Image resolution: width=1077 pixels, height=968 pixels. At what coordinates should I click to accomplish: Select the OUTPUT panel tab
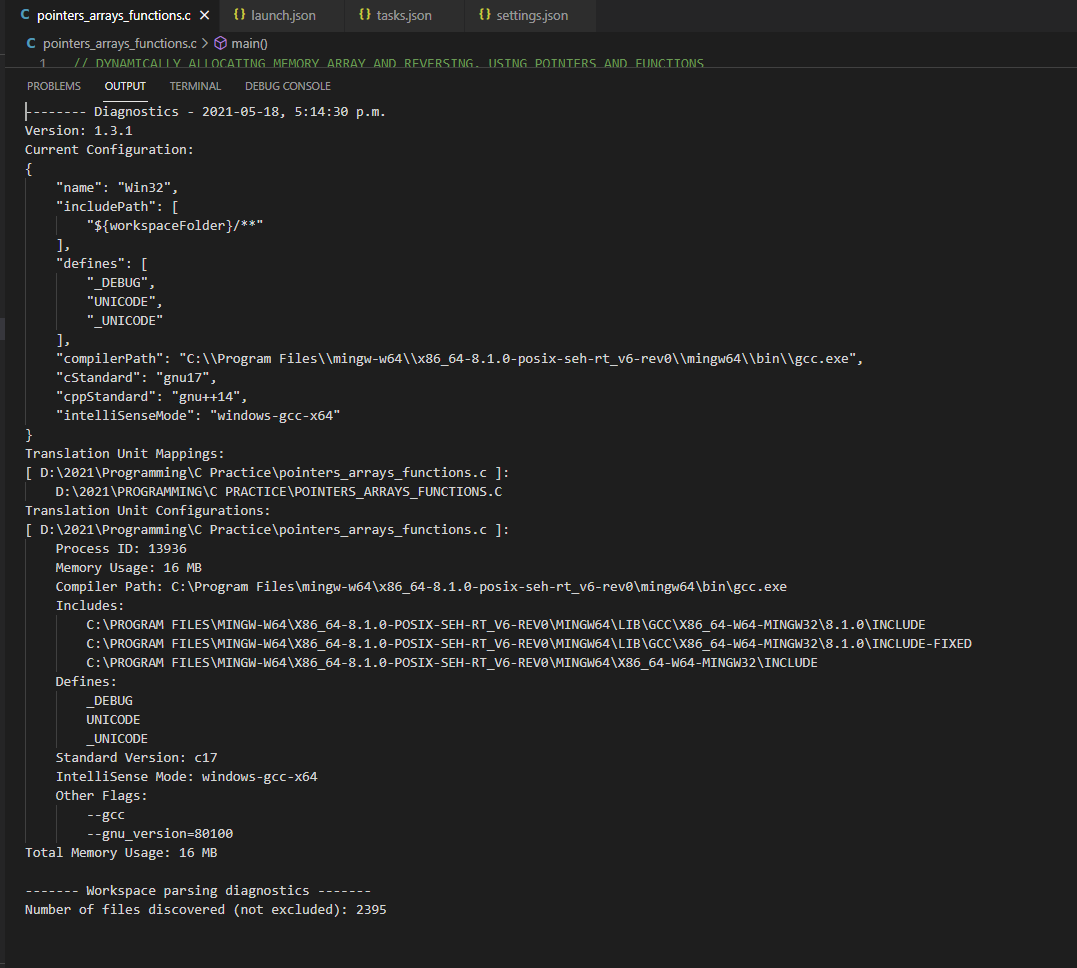pyautogui.click(x=124, y=86)
